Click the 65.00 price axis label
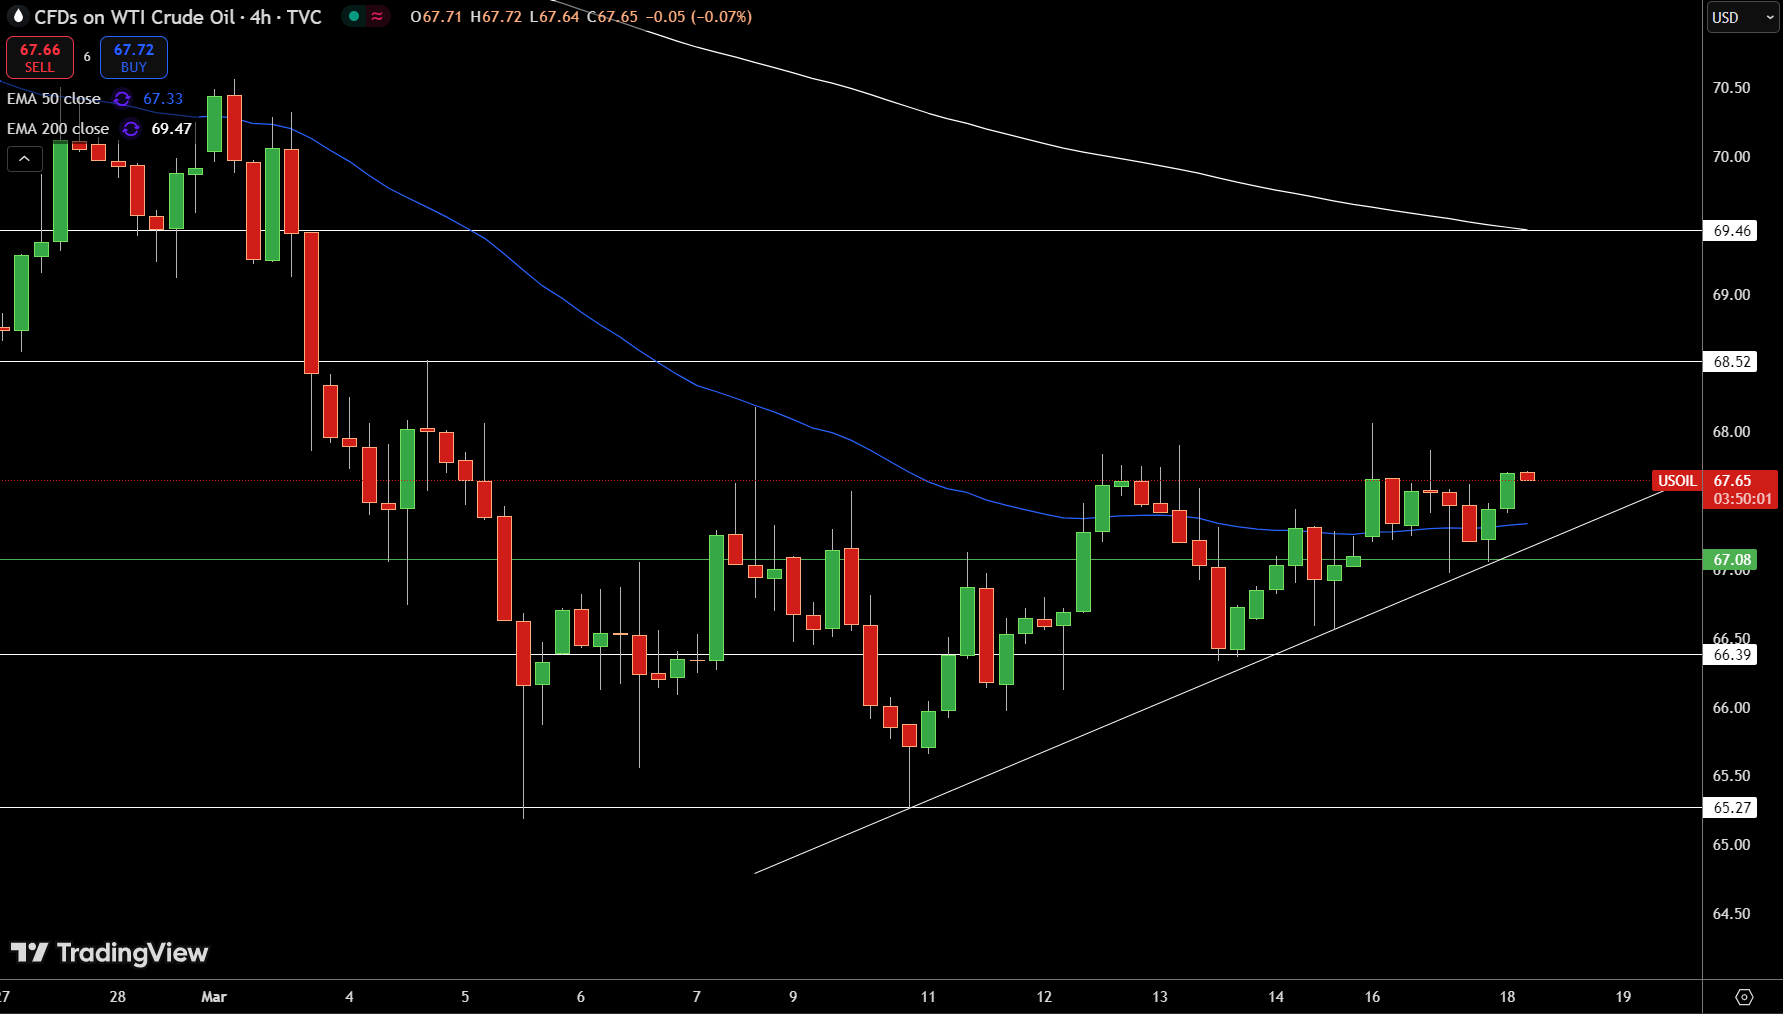1783x1014 pixels. point(1731,845)
